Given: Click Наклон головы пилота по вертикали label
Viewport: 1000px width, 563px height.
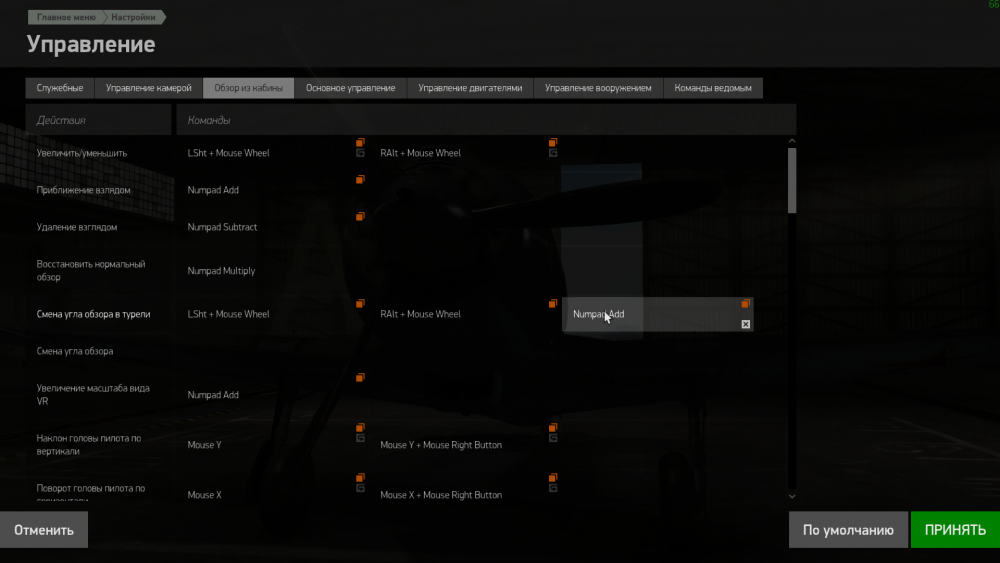Looking at the screenshot, I should 89,444.
